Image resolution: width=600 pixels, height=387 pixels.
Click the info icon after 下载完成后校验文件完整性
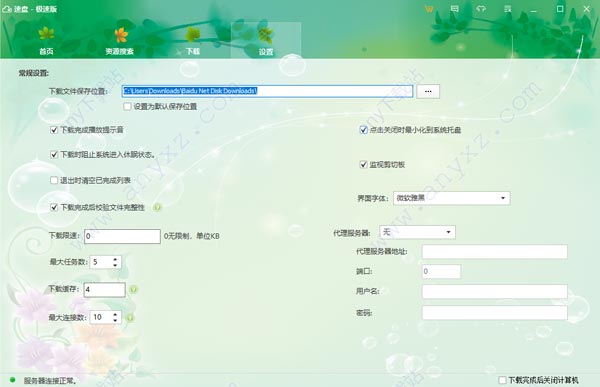tap(157, 207)
